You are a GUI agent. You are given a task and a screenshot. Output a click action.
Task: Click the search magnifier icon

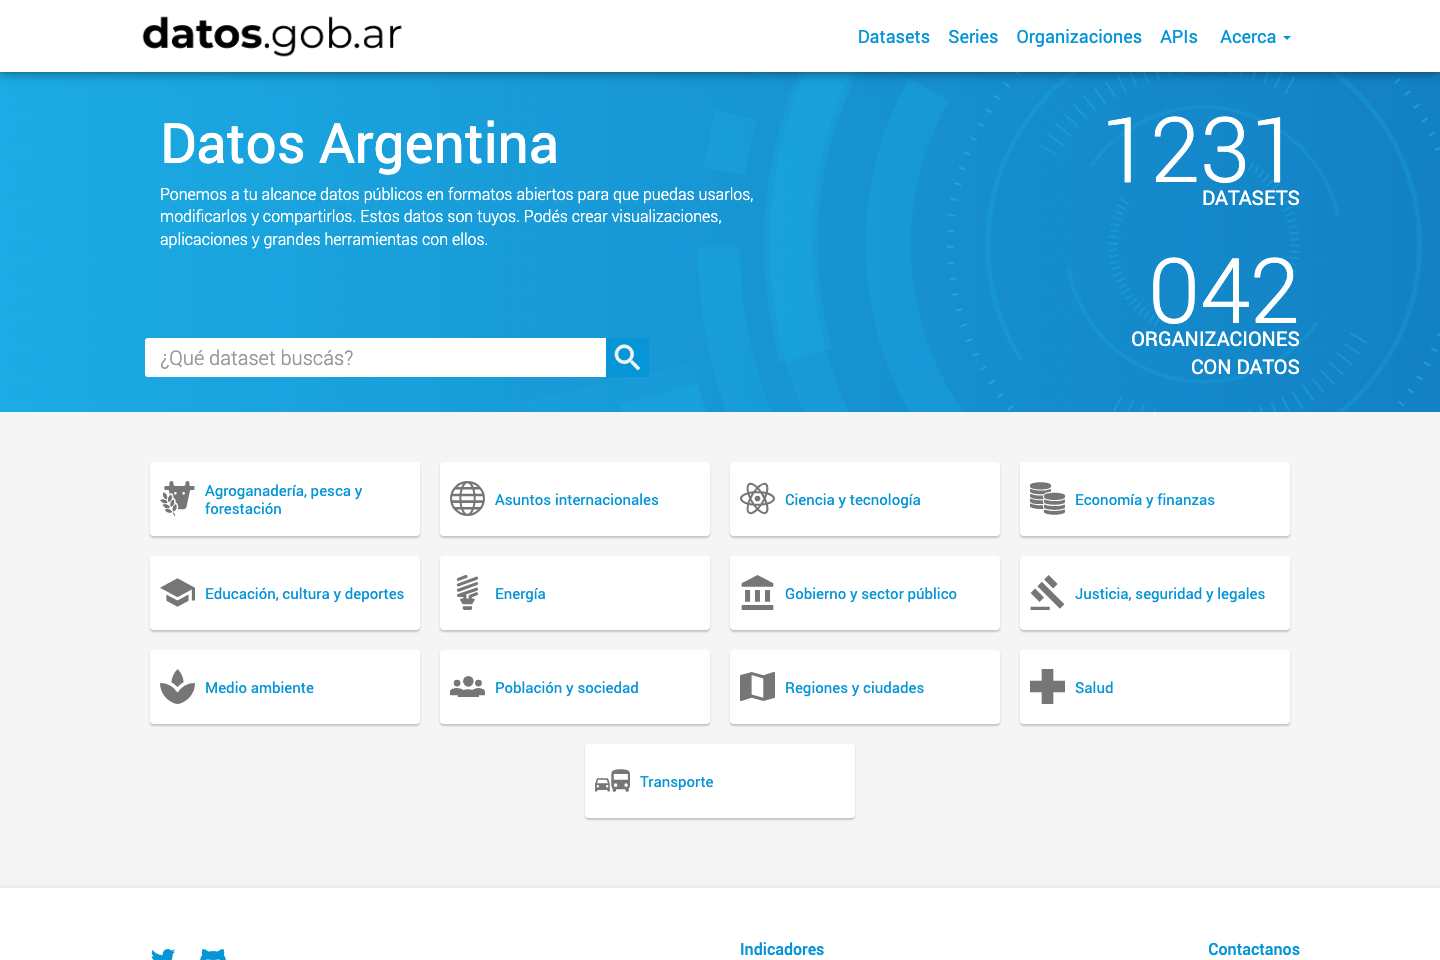[627, 357]
